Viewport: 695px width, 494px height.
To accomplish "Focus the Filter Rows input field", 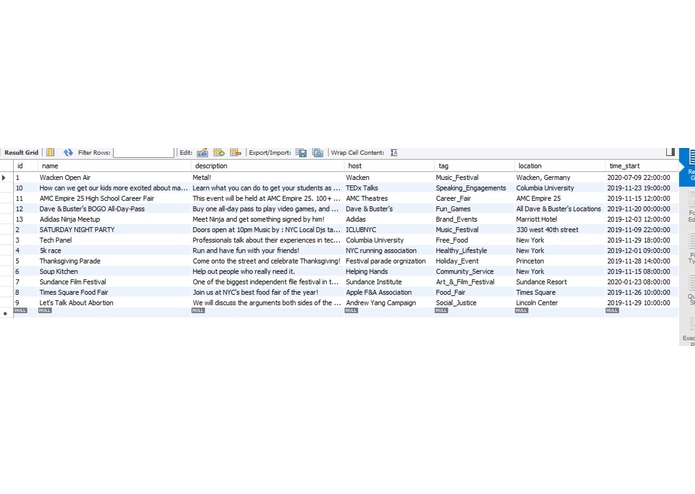I will [144, 152].
